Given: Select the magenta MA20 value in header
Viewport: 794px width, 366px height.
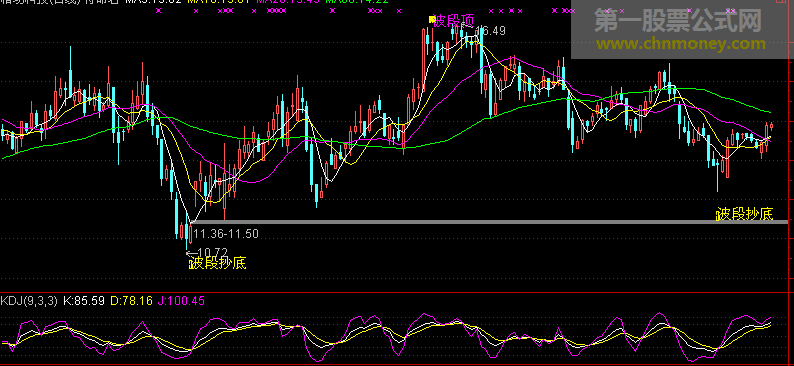Looking at the screenshot, I should point(288,2).
